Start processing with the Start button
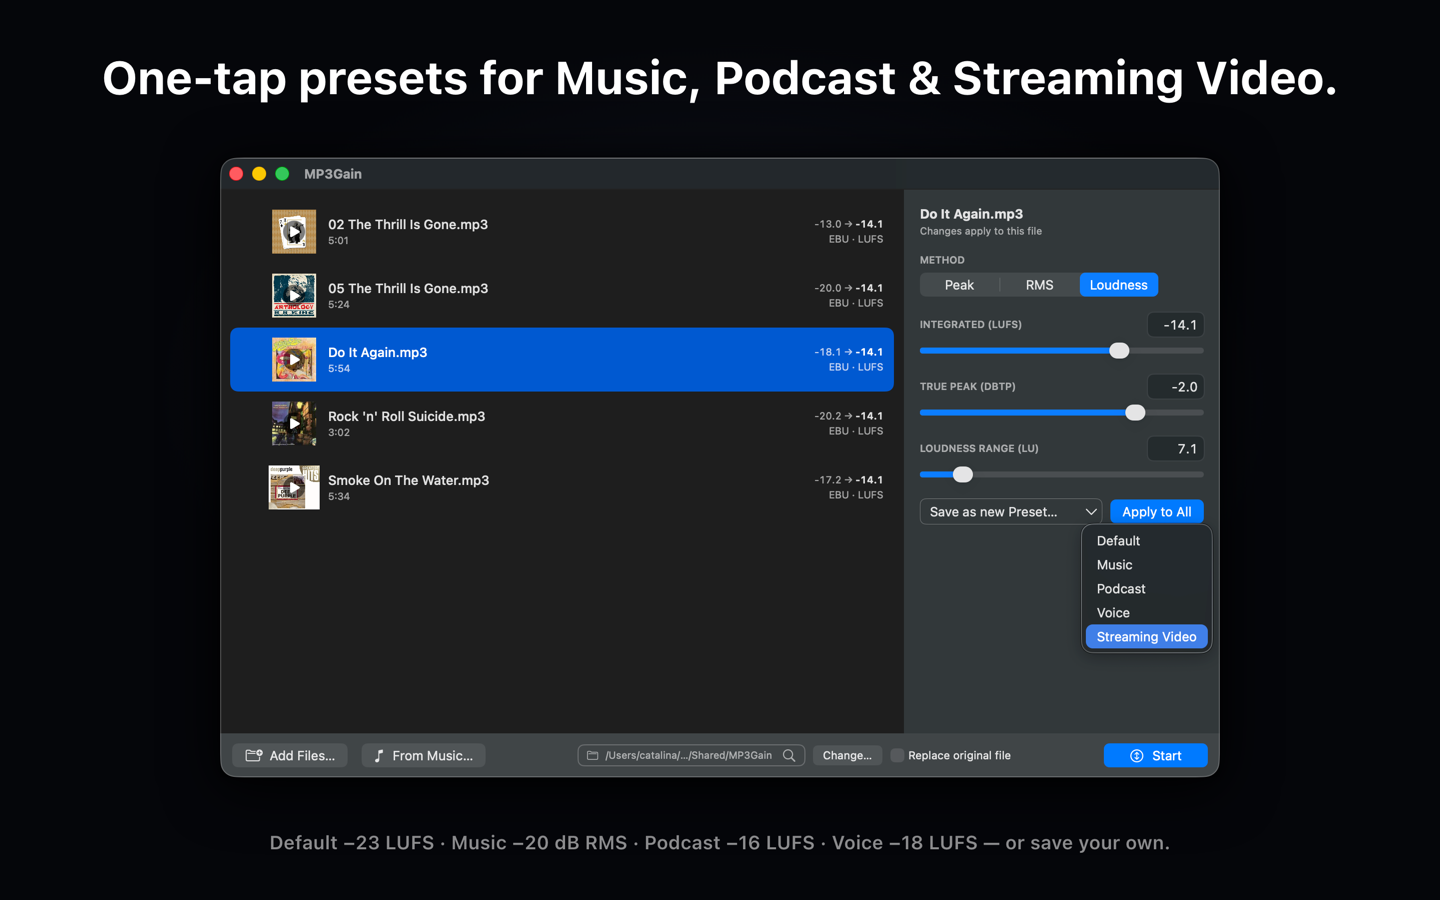The height and width of the screenshot is (900, 1440). 1155,756
